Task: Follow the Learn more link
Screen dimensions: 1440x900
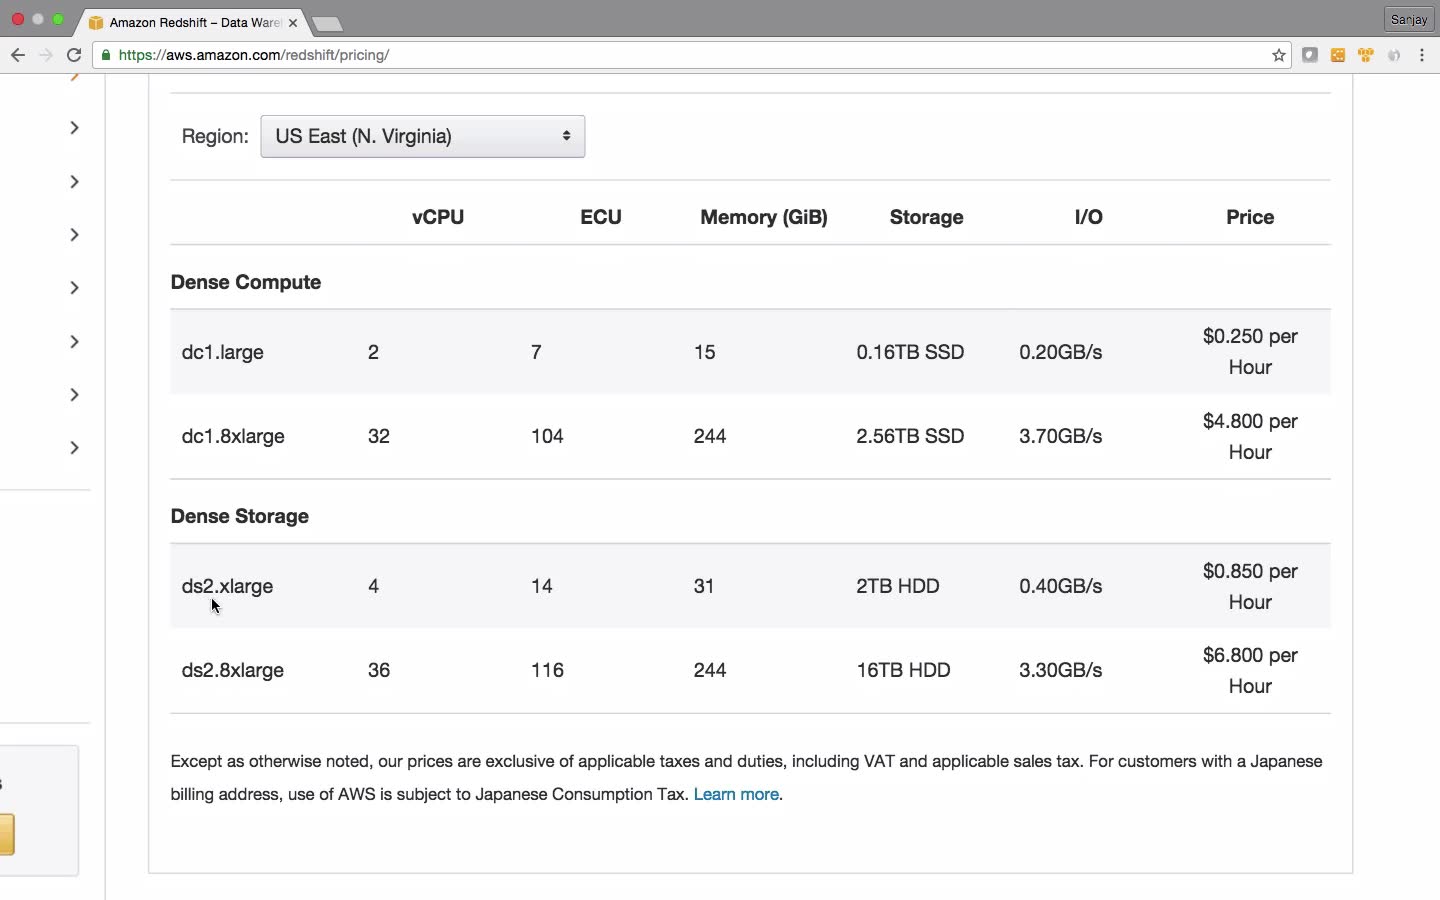Action: click(736, 795)
